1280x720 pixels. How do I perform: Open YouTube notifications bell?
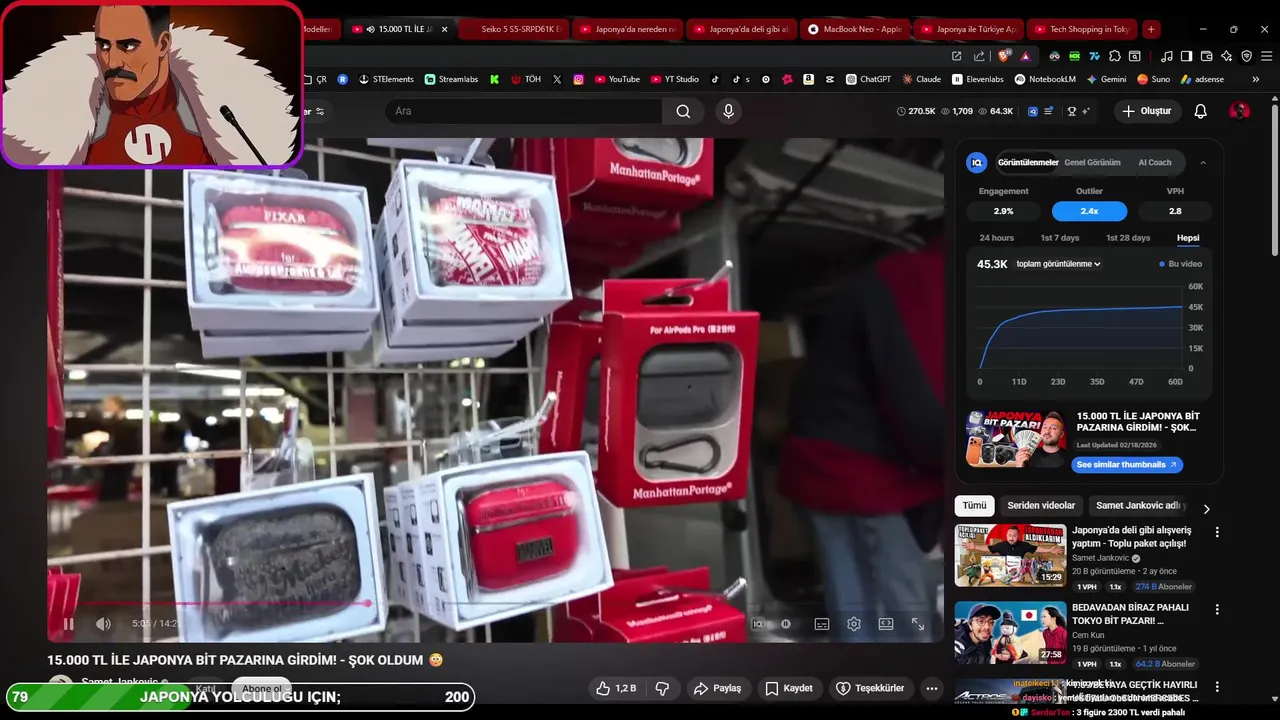tap(1201, 111)
